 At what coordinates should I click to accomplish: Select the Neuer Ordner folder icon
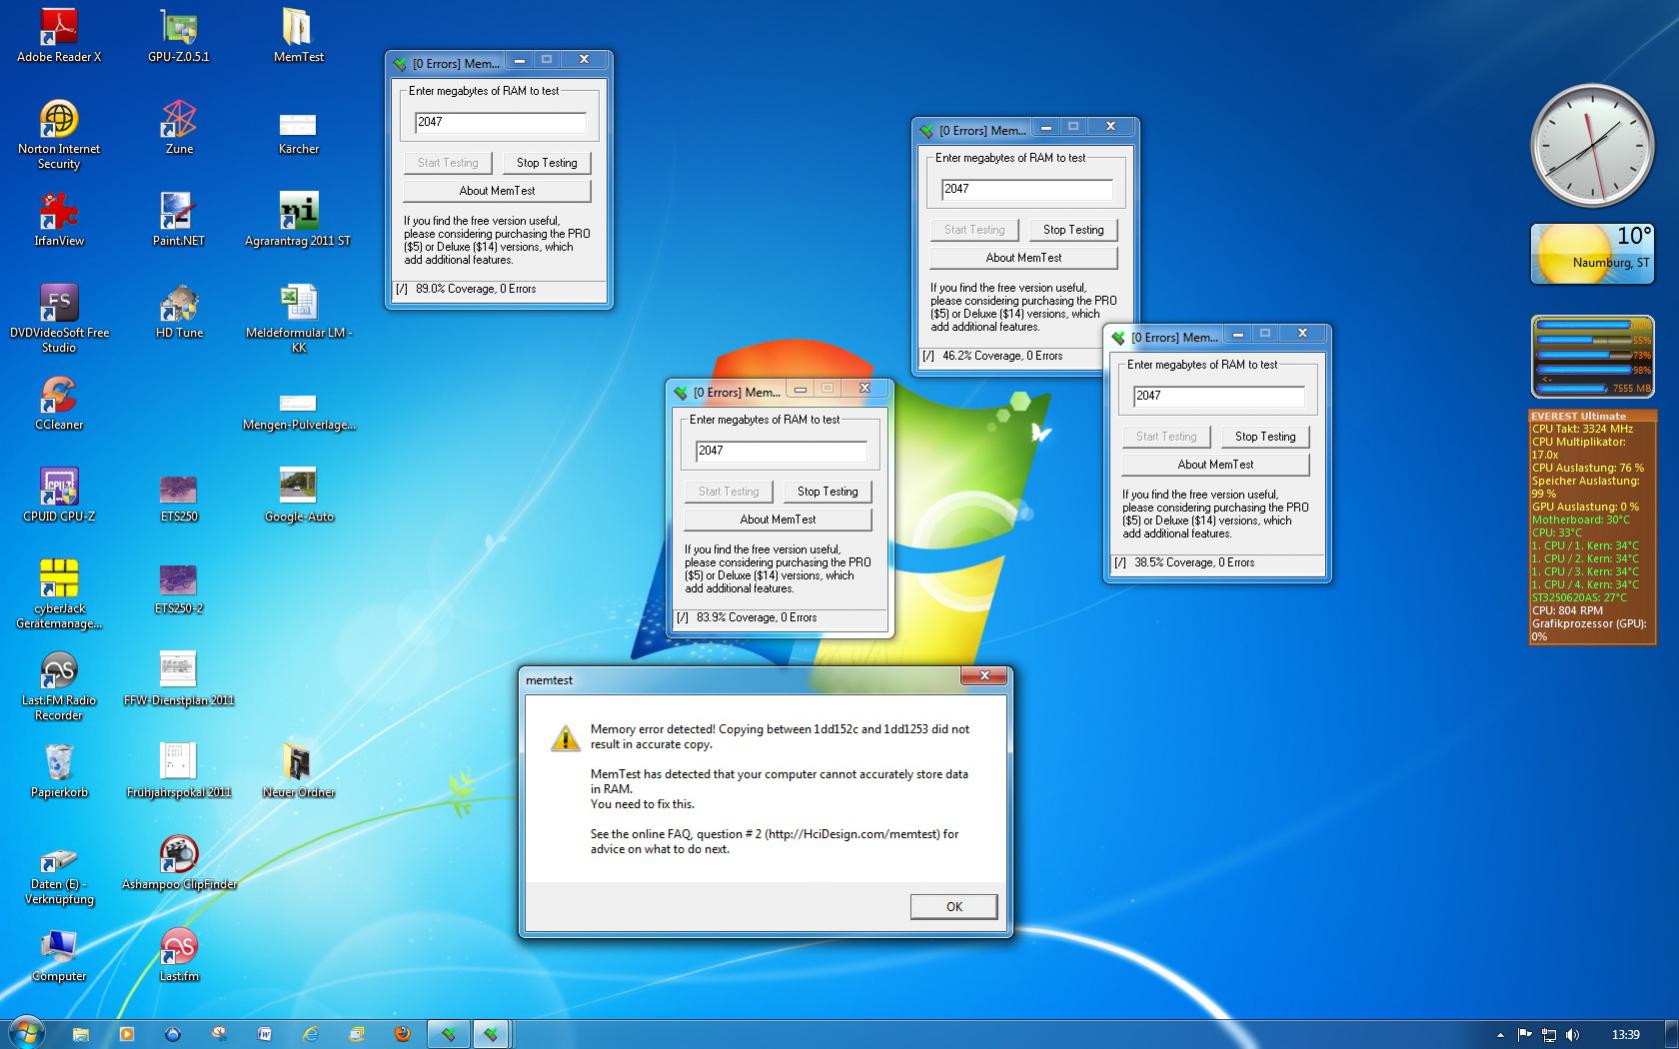point(298,772)
